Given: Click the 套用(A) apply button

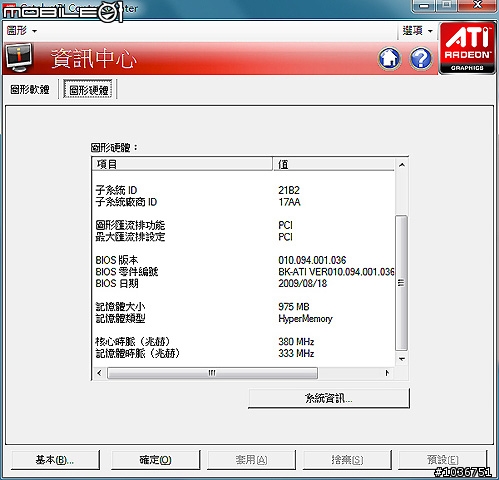Looking at the screenshot, I should [x=251, y=460].
